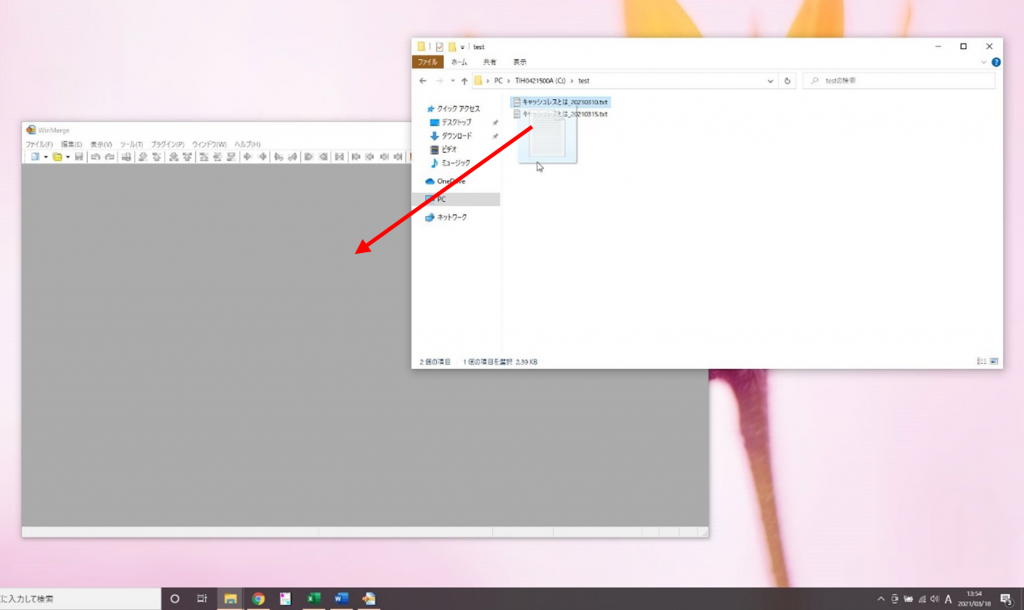Switch to details view icon in Explorer status bar
Image resolution: width=1024 pixels, height=610 pixels.
(981, 361)
